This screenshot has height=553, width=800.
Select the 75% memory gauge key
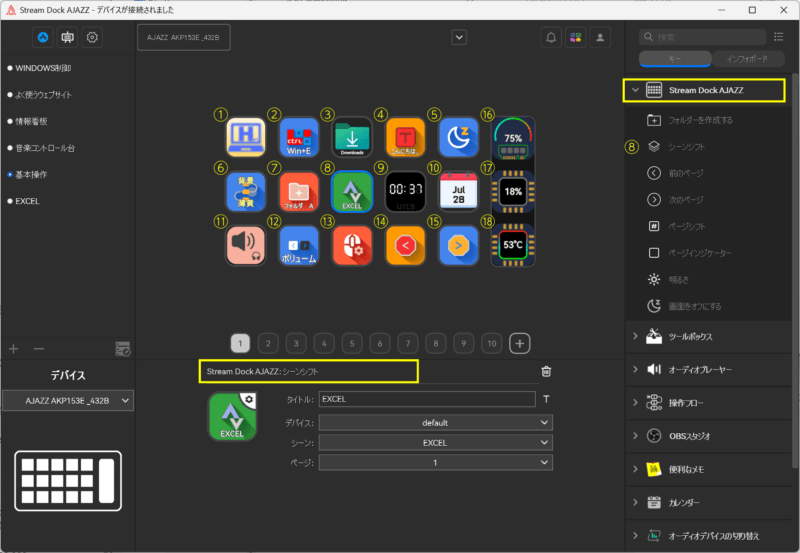[513, 138]
